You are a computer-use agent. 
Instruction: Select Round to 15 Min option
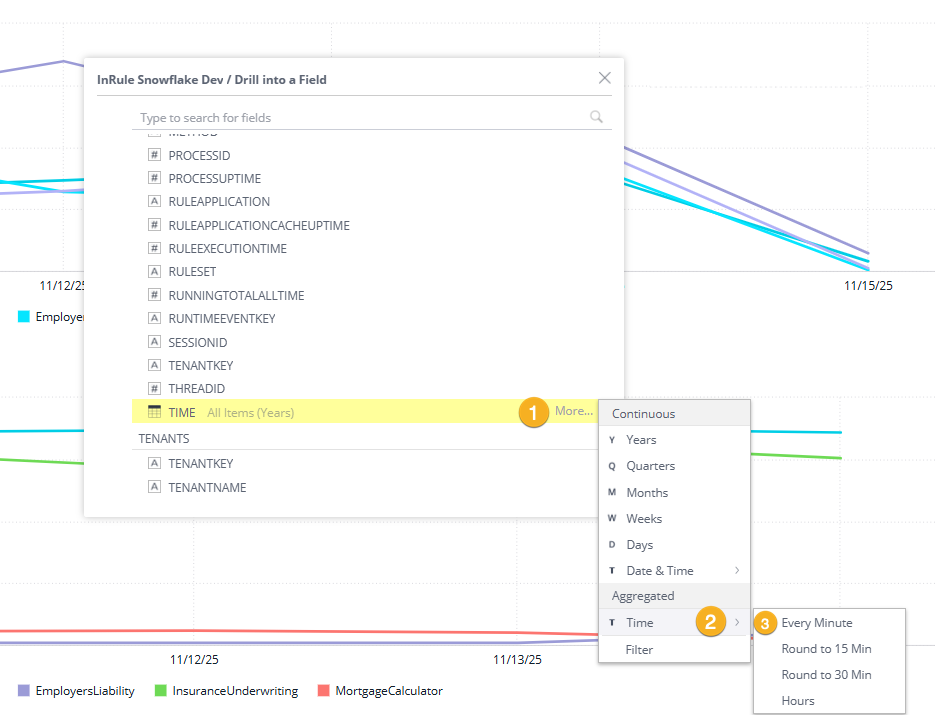pyautogui.click(x=826, y=648)
